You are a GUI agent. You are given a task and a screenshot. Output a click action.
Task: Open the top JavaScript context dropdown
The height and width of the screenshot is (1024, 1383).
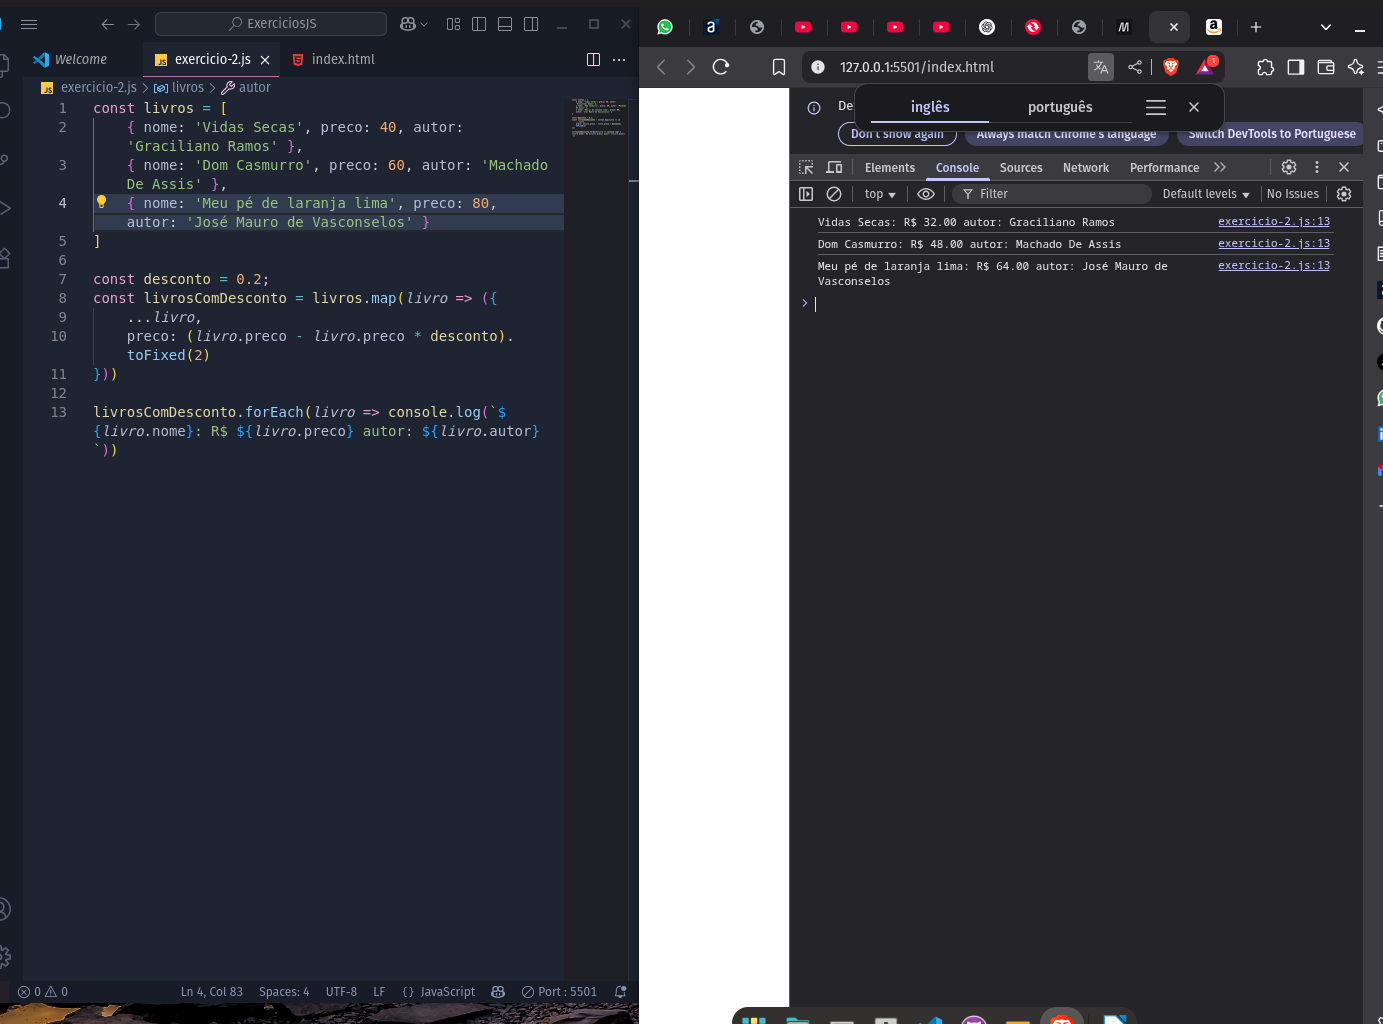pos(880,194)
